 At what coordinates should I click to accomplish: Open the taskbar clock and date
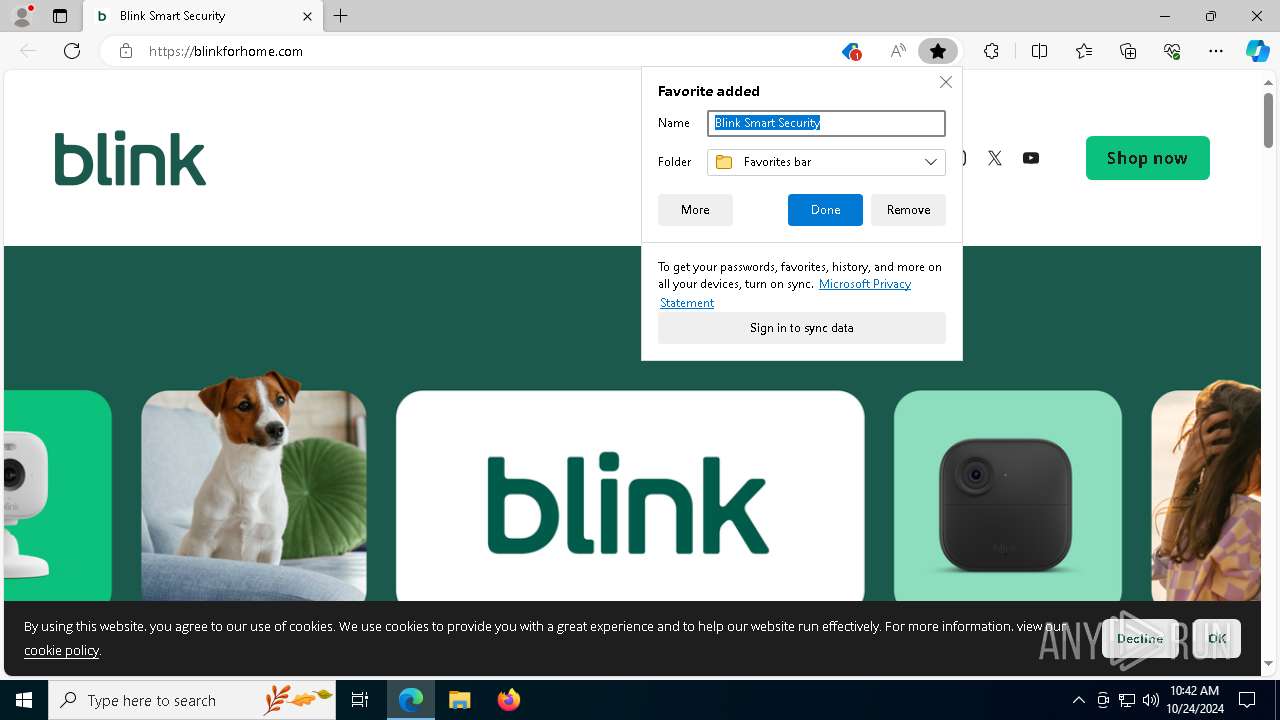[1194, 700]
